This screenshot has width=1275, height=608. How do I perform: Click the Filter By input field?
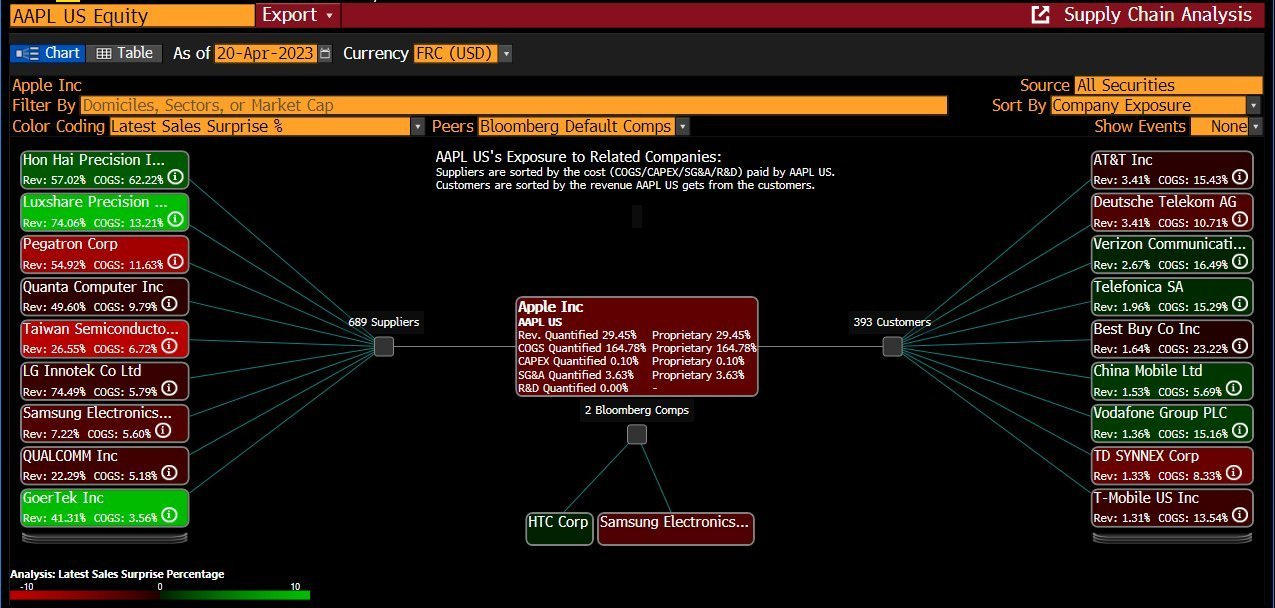point(513,105)
